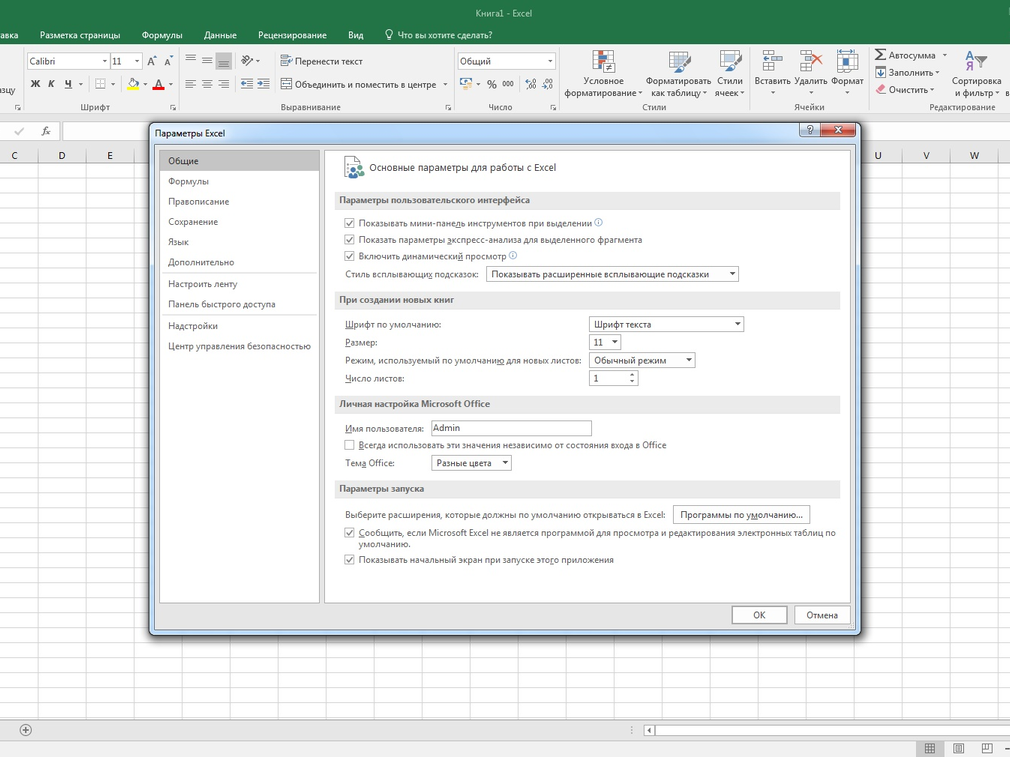This screenshot has height=757, width=1010.
Task: Click the fill color bucket icon
Action: [133, 84]
